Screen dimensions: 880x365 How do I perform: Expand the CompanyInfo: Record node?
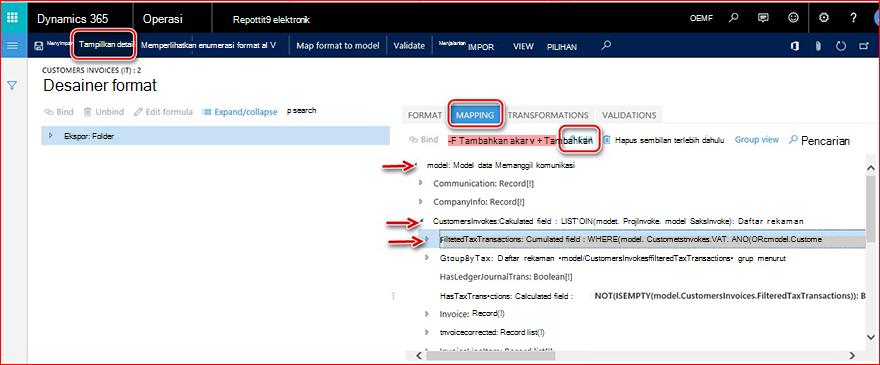421,201
